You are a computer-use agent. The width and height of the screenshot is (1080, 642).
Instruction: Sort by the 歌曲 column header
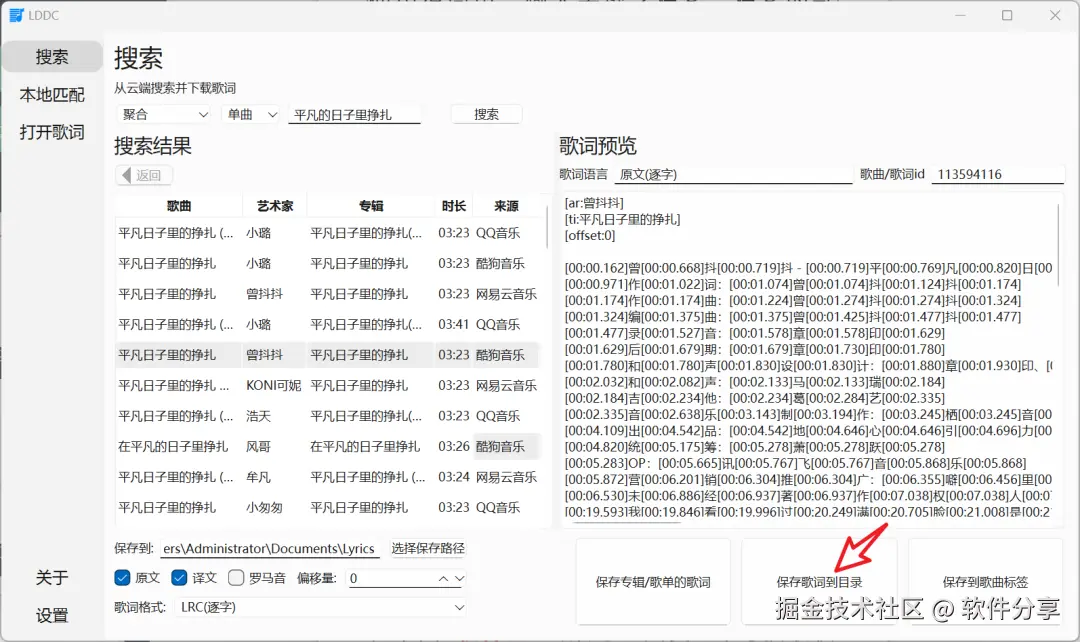[x=179, y=205]
